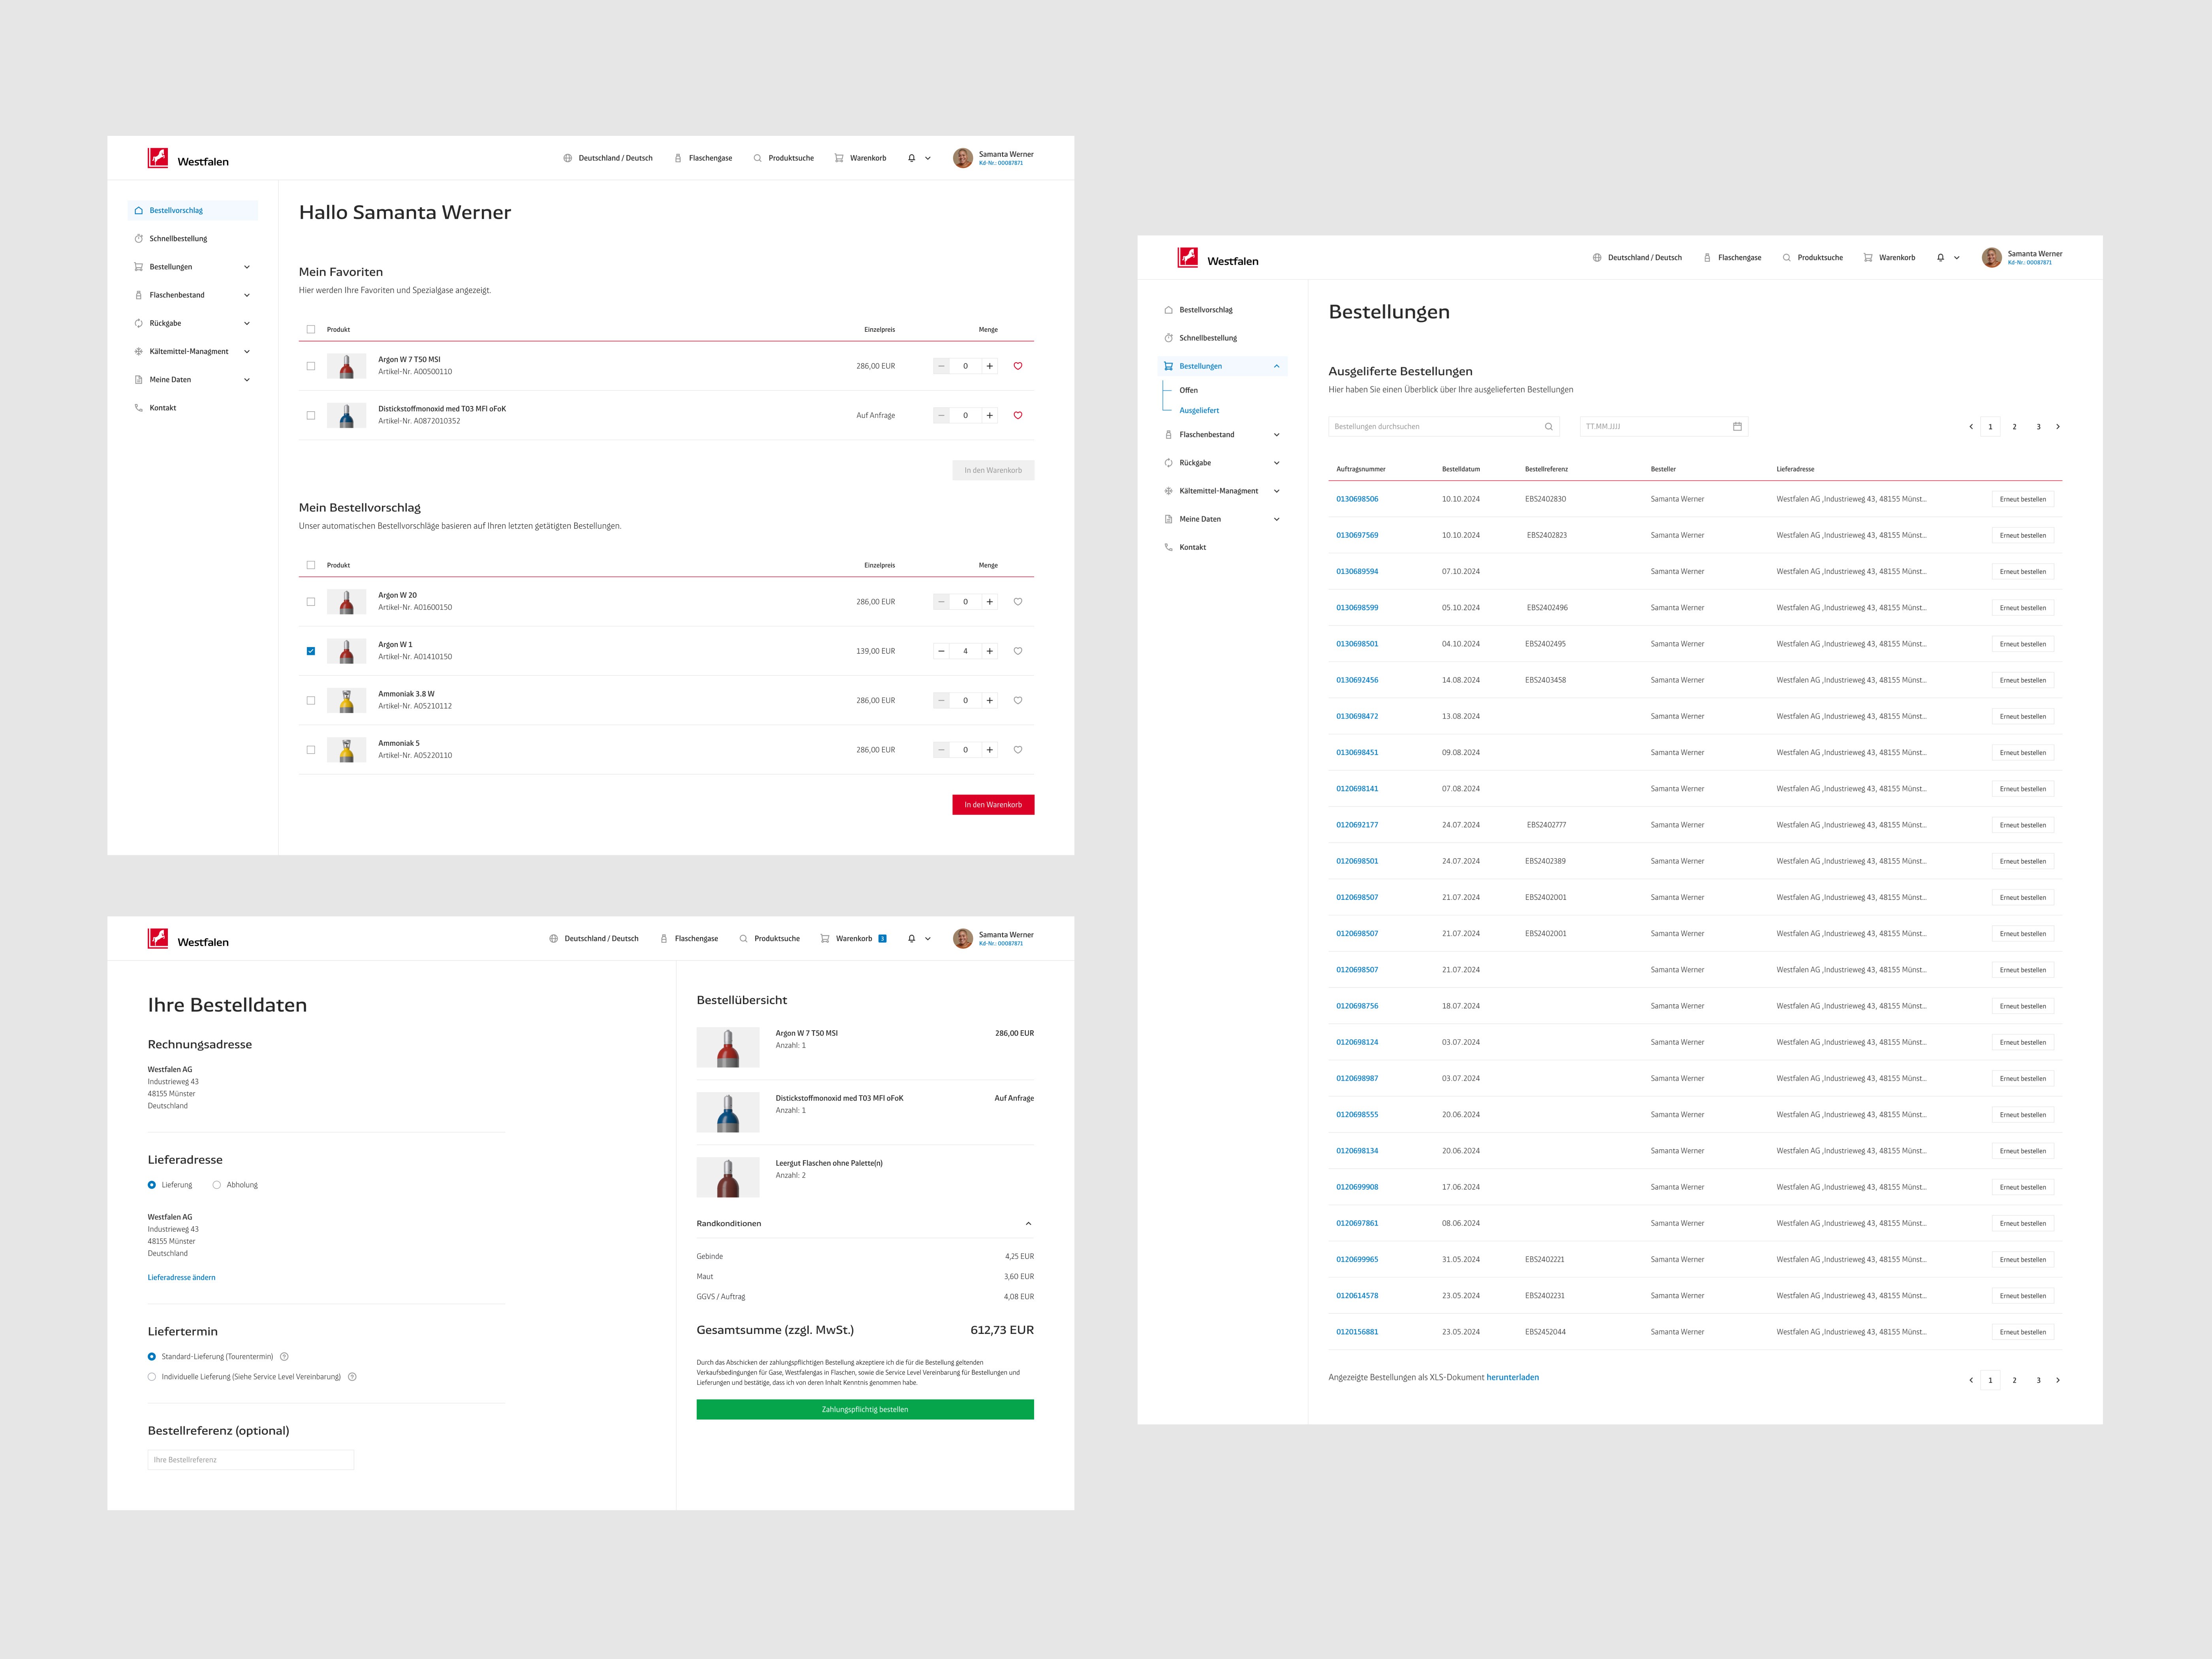Open Schnellbestellung in dashboard sidebar
Image resolution: width=2212 pixels, height=1659 pixels.
178,239
